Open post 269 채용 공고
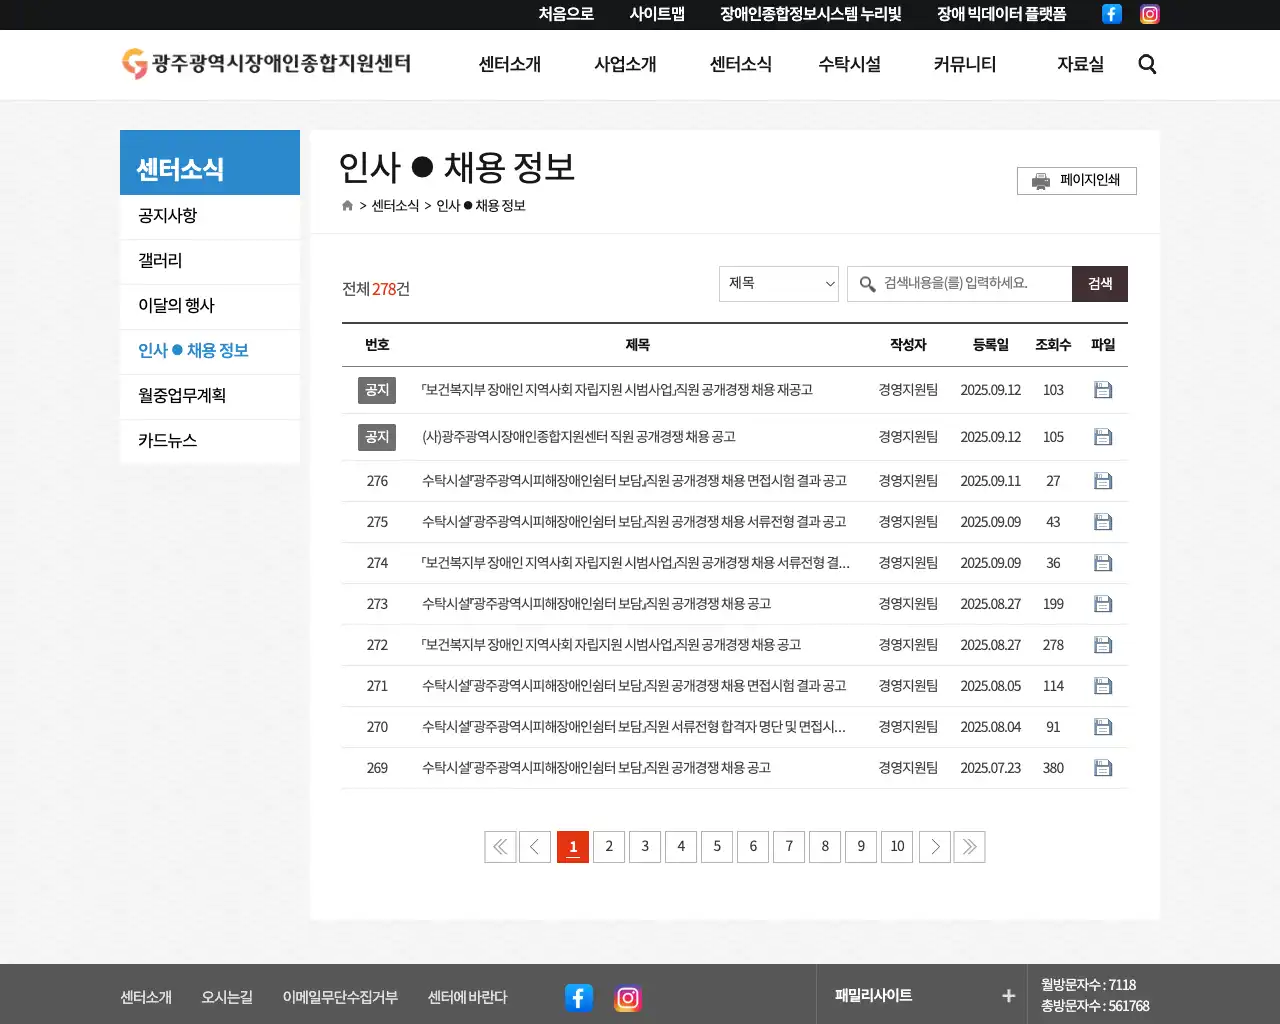Viewport: 1280px width, 1024px height. pyautogui.click(x=596, y=768)
